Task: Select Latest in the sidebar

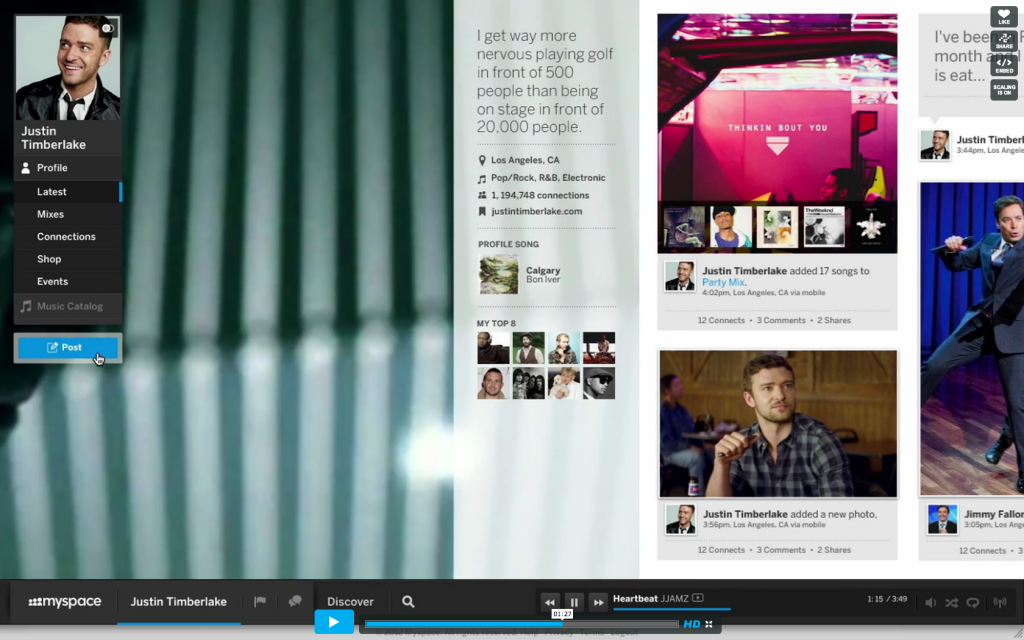Action: coord(68,191)
